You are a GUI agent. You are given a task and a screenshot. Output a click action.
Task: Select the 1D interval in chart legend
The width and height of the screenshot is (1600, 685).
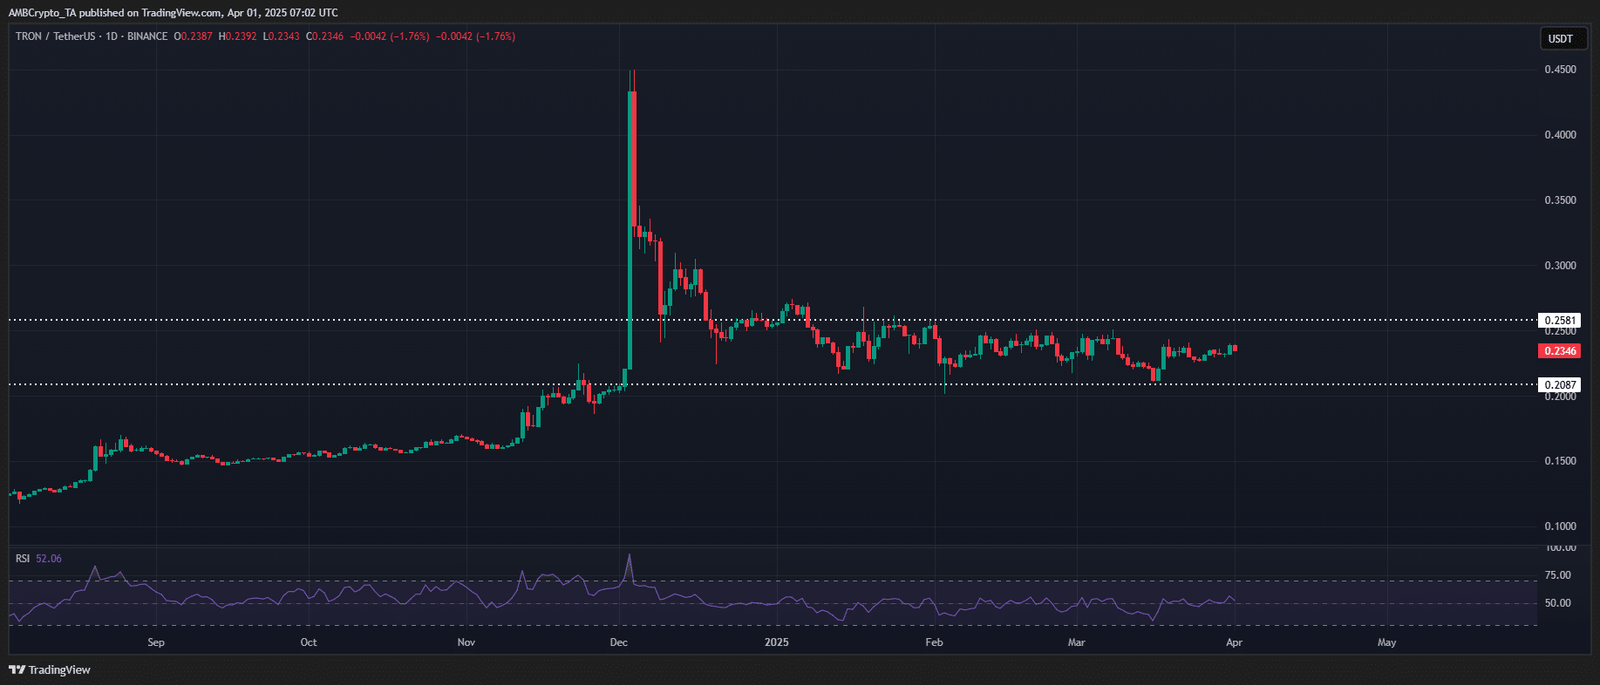point(112,36)
